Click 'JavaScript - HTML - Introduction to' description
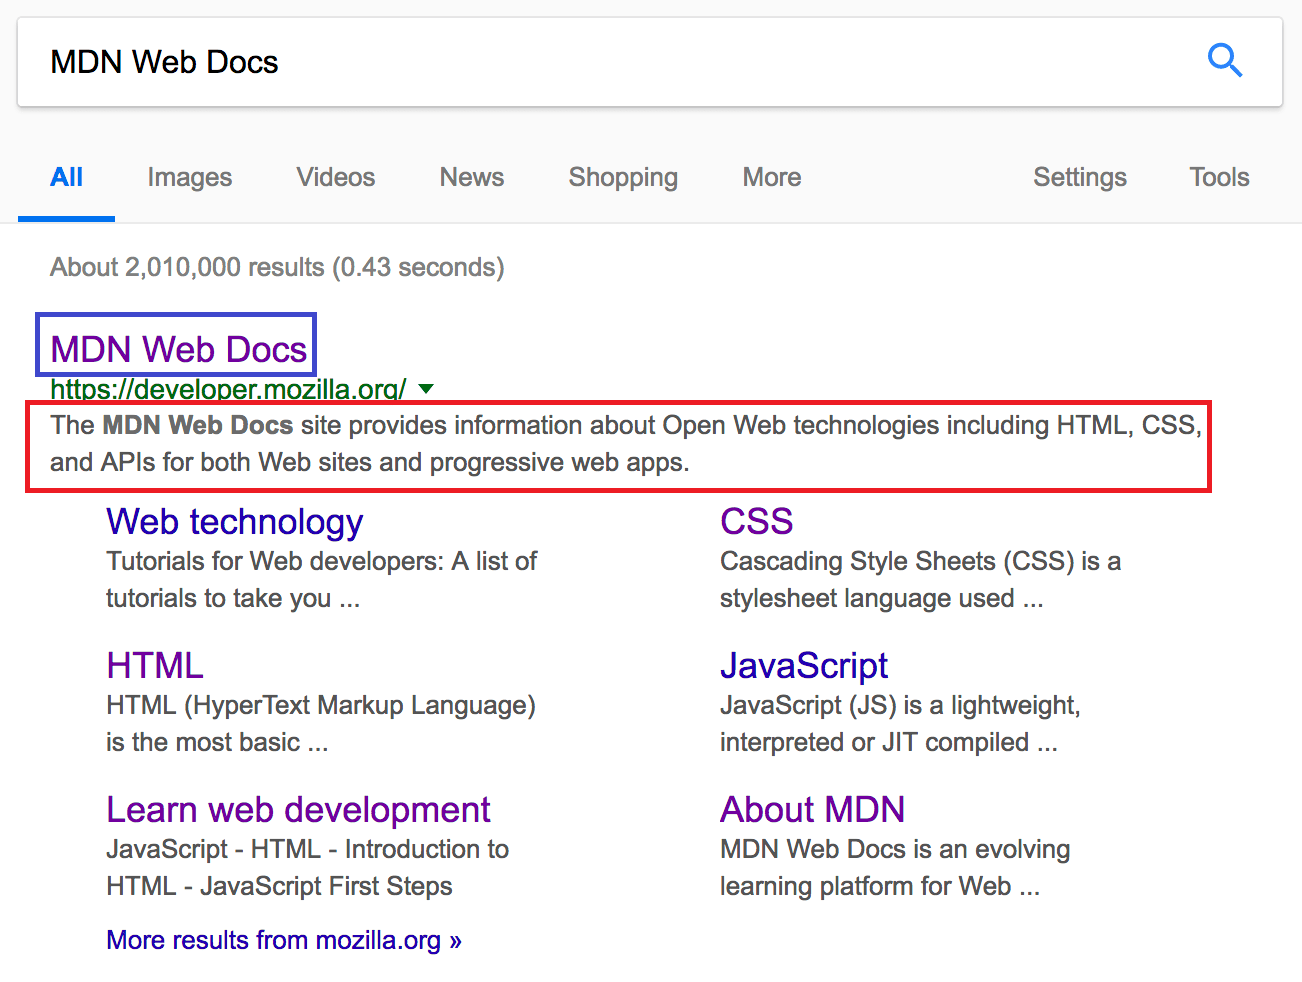The image size is (1302, 982). [x=308, y=867]
